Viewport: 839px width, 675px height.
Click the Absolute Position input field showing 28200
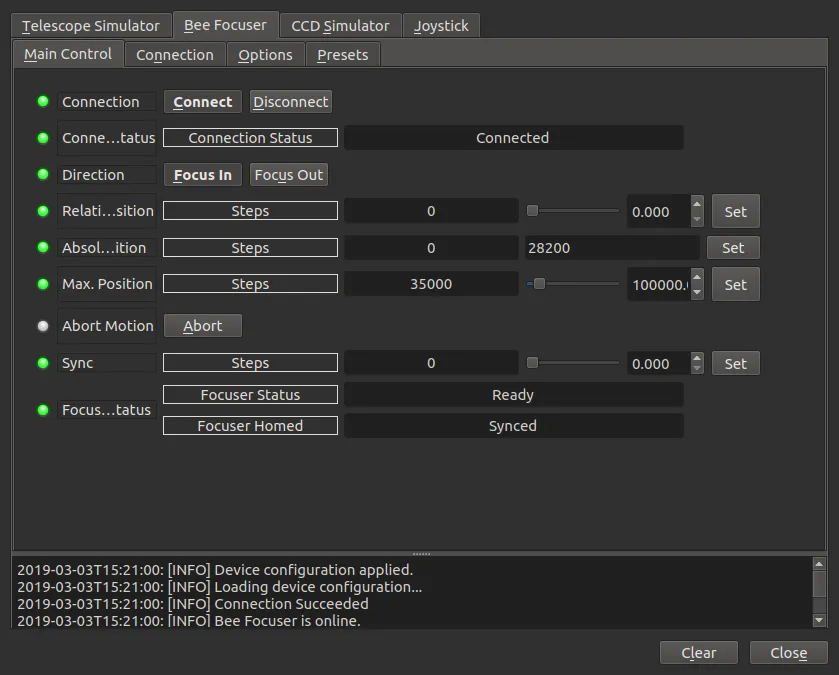[x=612, y=248]
